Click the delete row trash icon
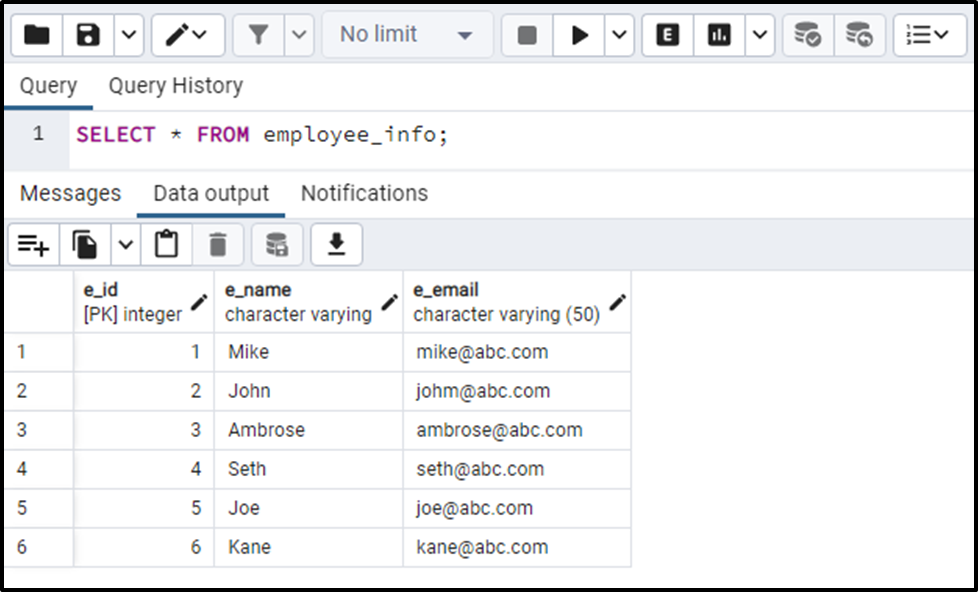The image size is (978, 592). (218, 245)
